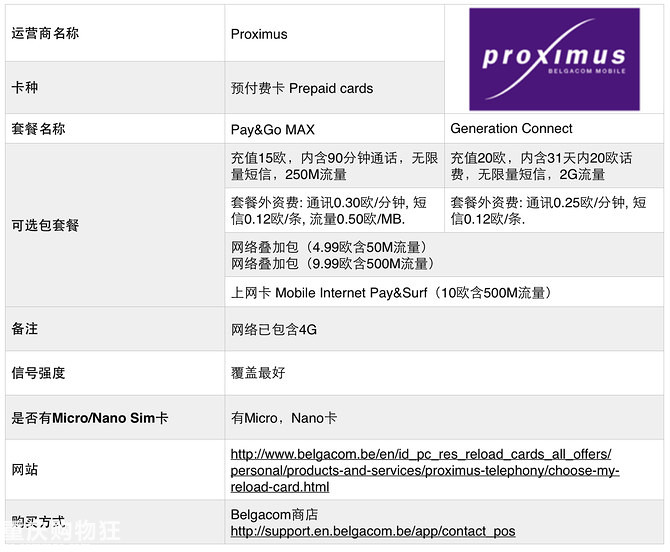Image resolution: width=670 pixels, height=552 pixels.
Task: Click the 'Generation Connect' plan name
Action: pyautogui.click(x=511, y=128)
